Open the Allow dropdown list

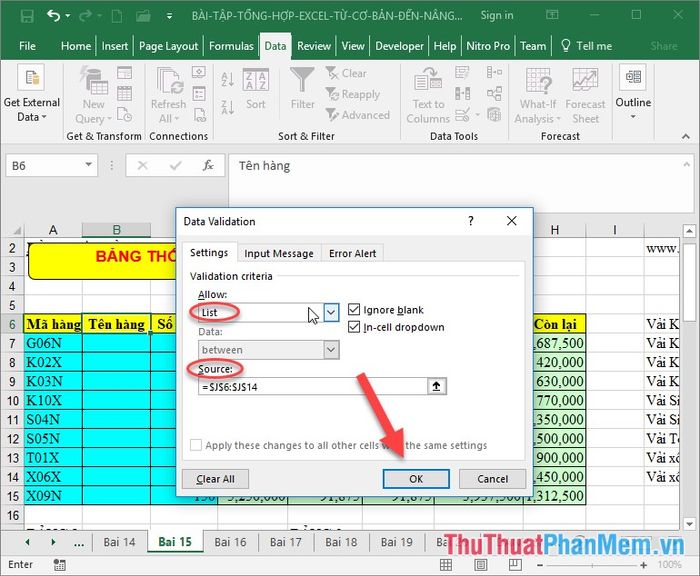331,313
